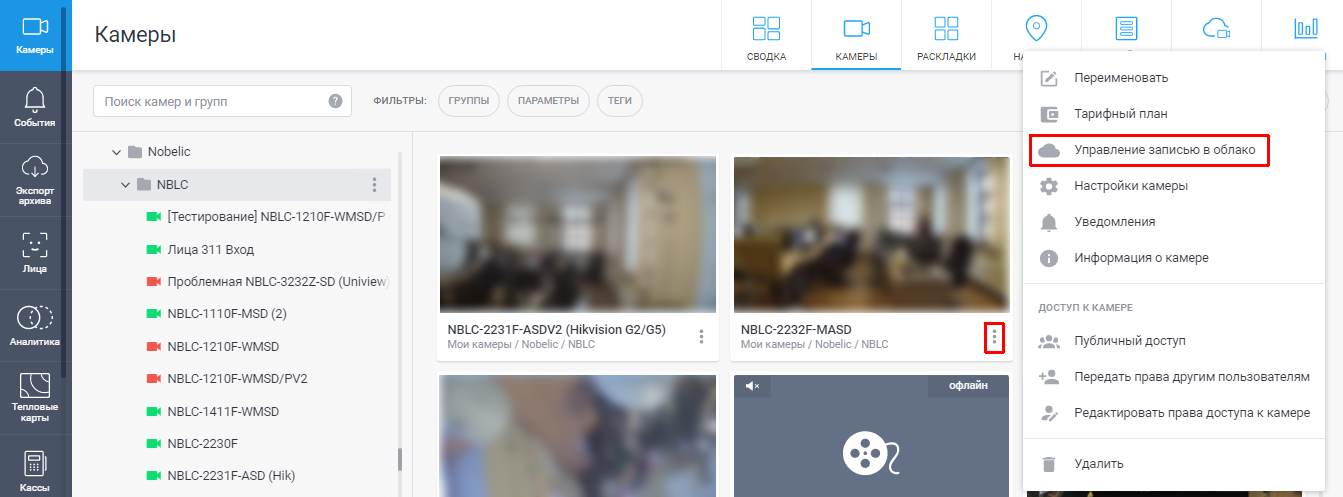
Task: Click the help question icon in the search field
Action: tap(335, 101)
